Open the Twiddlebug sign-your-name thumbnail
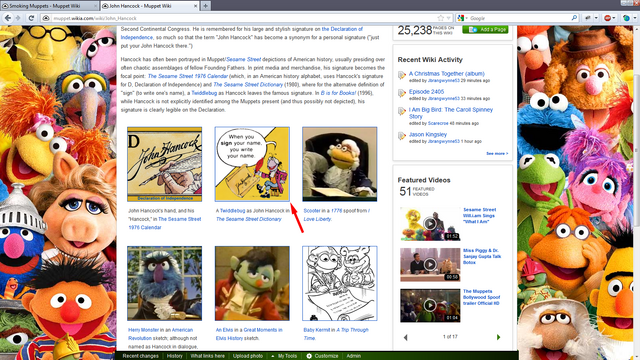 pyautogui.click(x=252, y=164)
